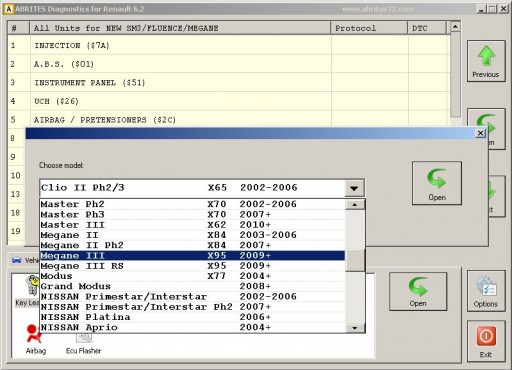This screenshot has height=370, width=512.
Task: Close the Choose model dialog
Action: coord(480,133)
